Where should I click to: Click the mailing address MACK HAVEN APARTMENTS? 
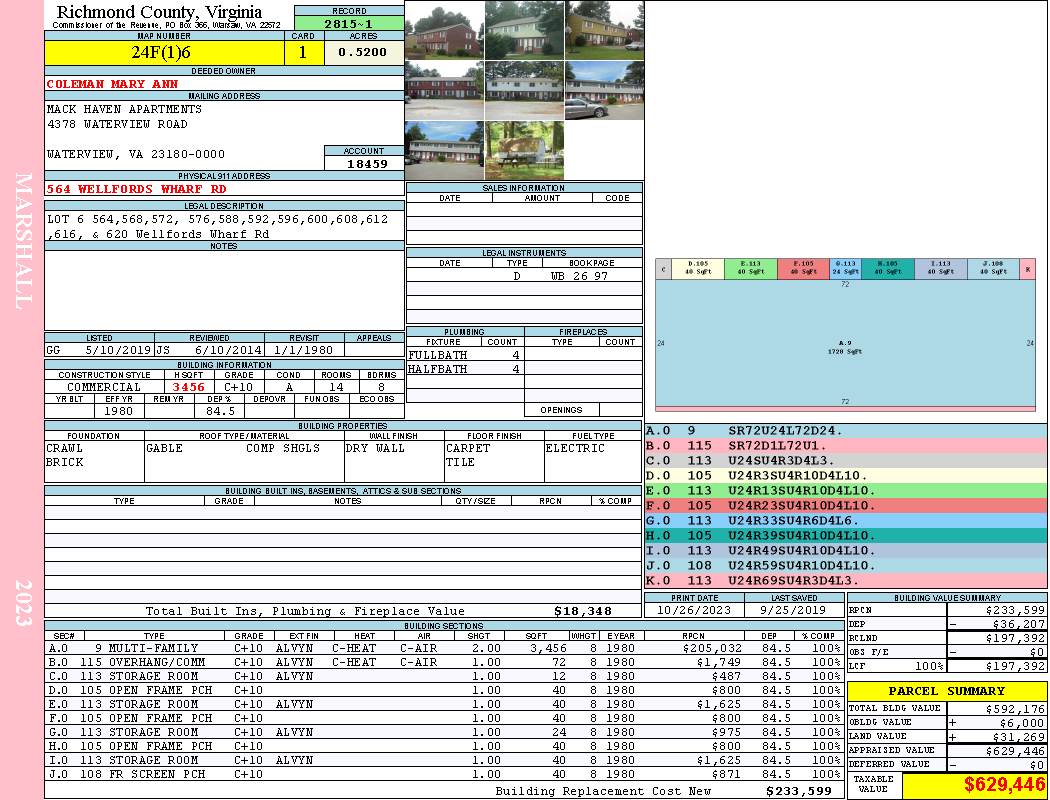click(124, 109)
